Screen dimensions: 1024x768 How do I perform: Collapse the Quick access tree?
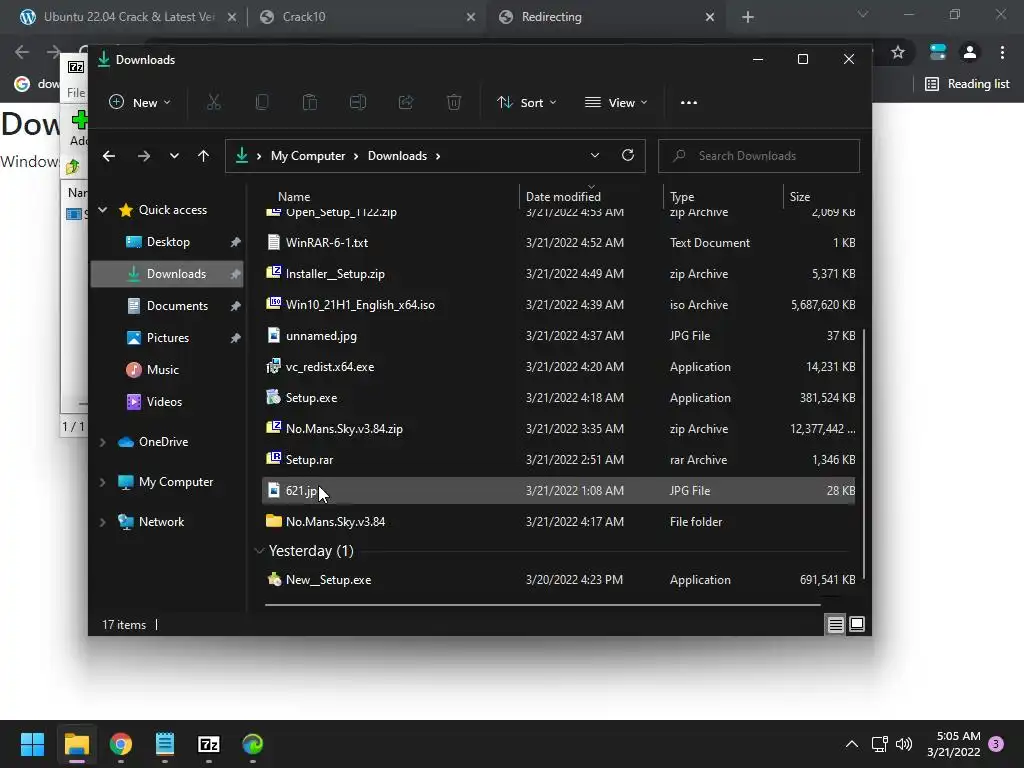[x=103, y=210]
